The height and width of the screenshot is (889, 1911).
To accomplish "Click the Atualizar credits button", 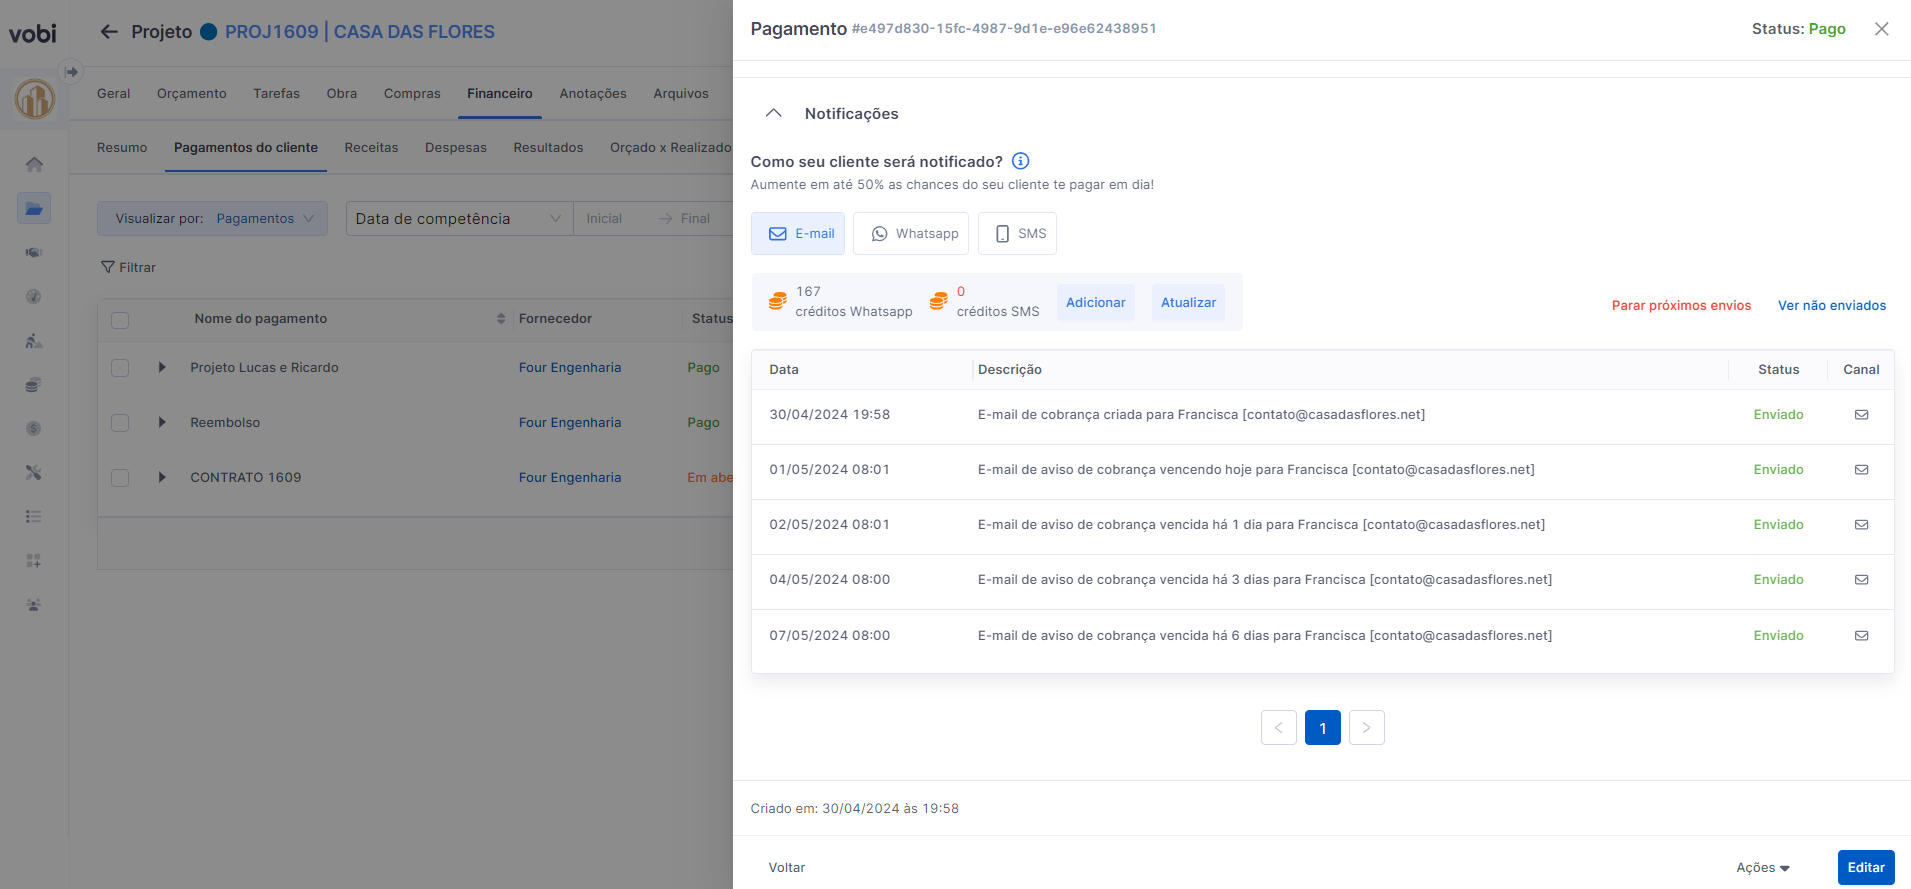I will [1188, 303].
